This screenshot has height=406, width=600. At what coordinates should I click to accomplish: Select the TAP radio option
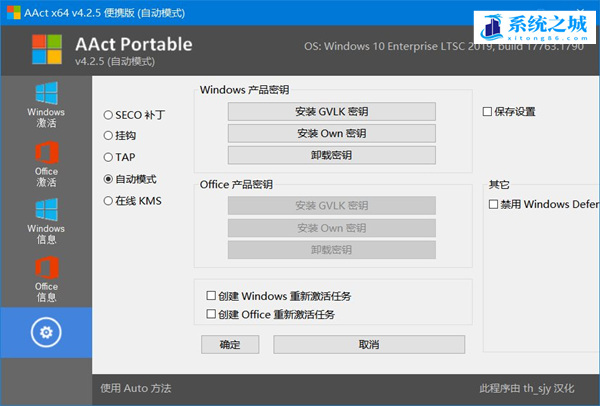(x=108, y=157)
